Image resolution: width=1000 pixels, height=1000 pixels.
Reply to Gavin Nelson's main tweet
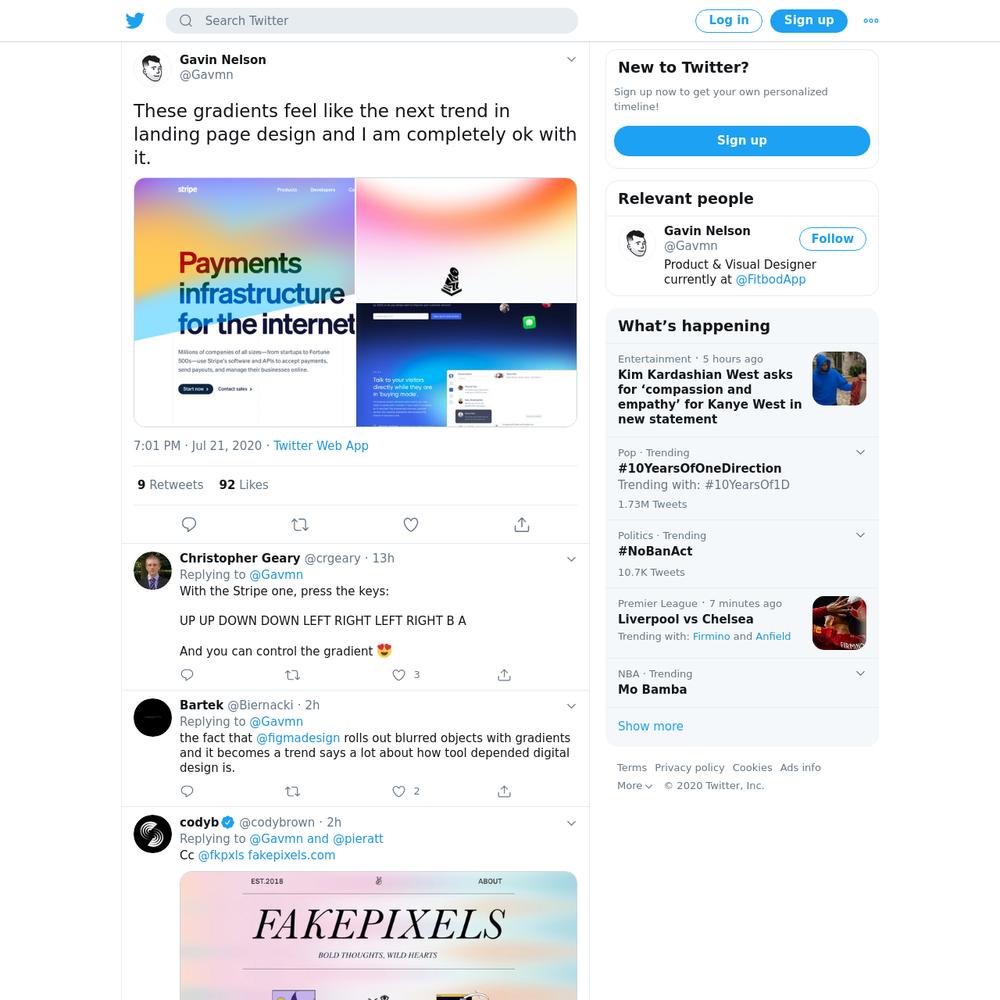click(189, 524)
